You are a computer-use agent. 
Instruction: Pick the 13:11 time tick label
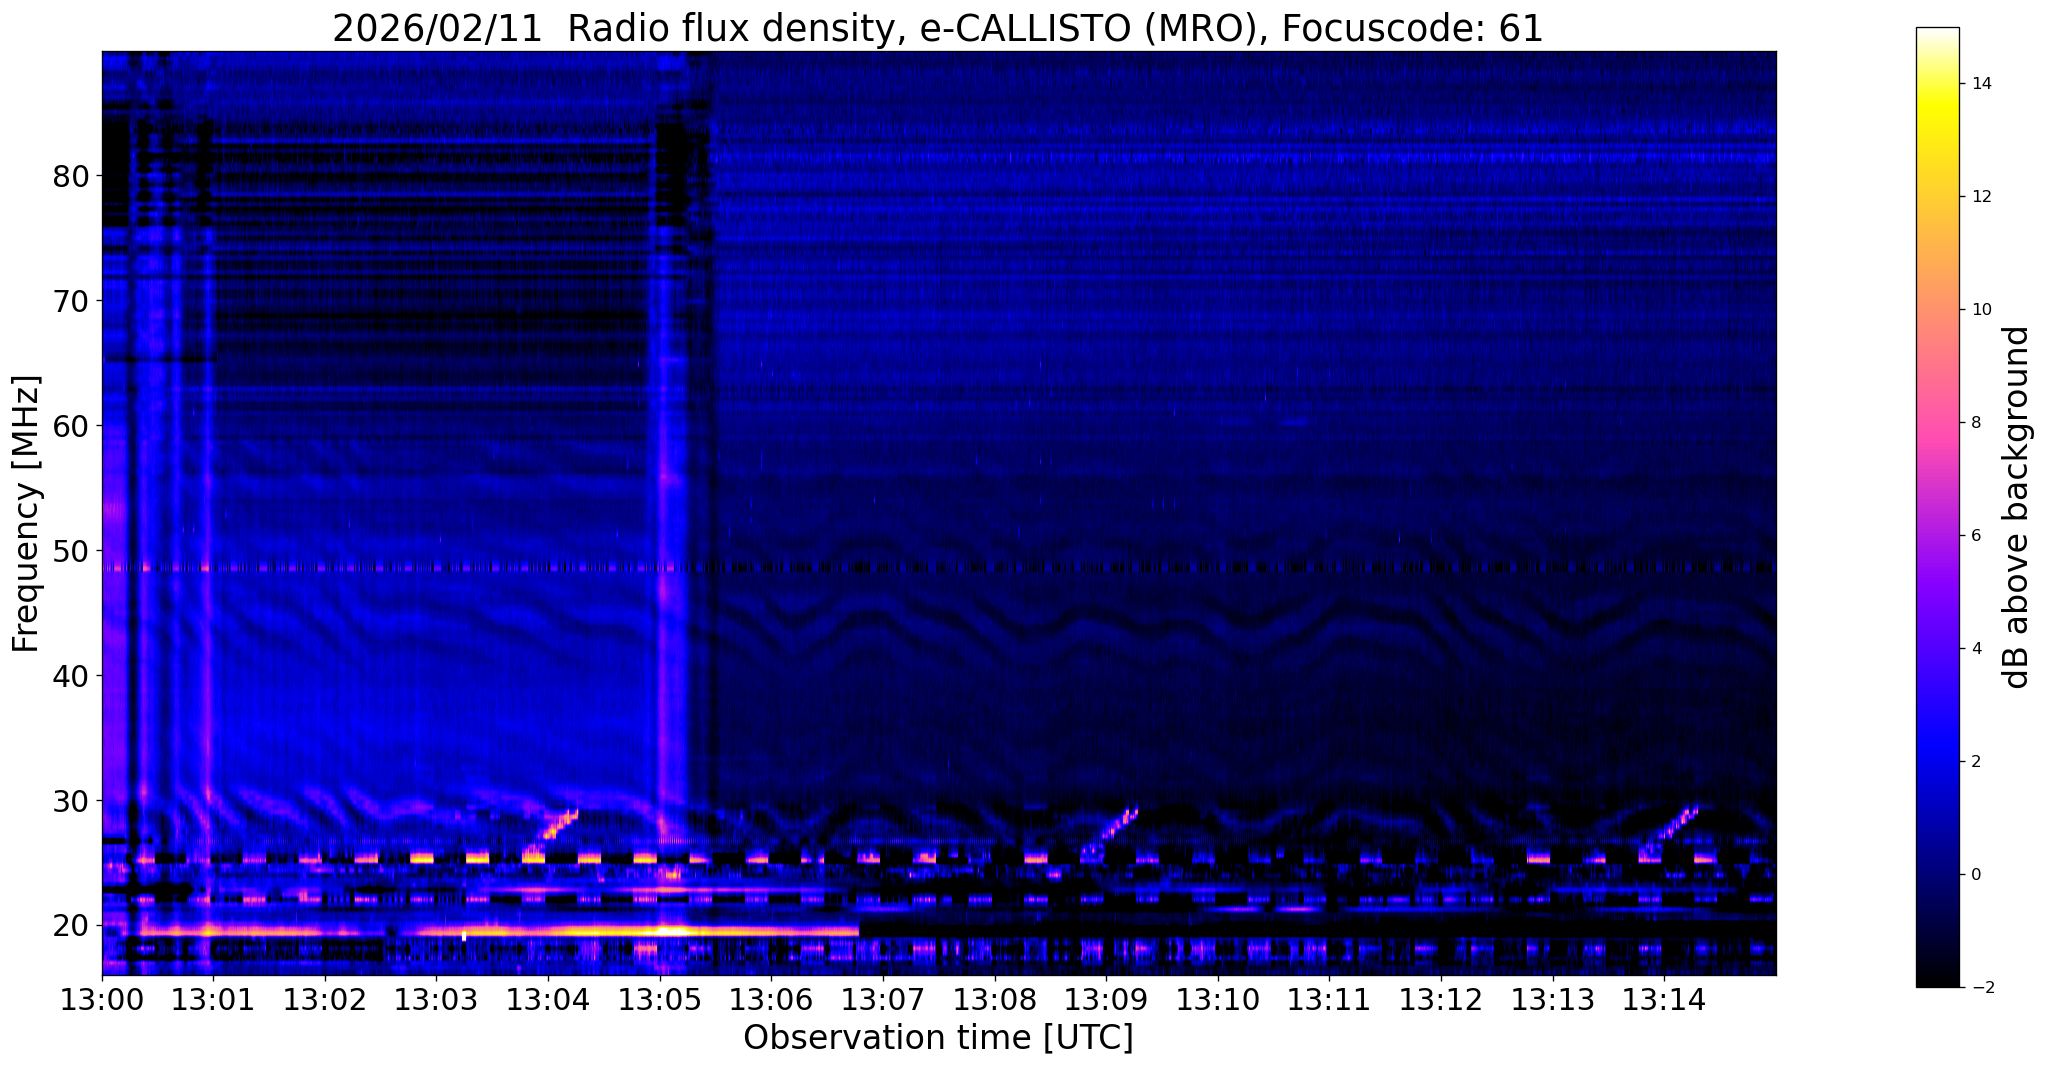pos(1329,1000)
